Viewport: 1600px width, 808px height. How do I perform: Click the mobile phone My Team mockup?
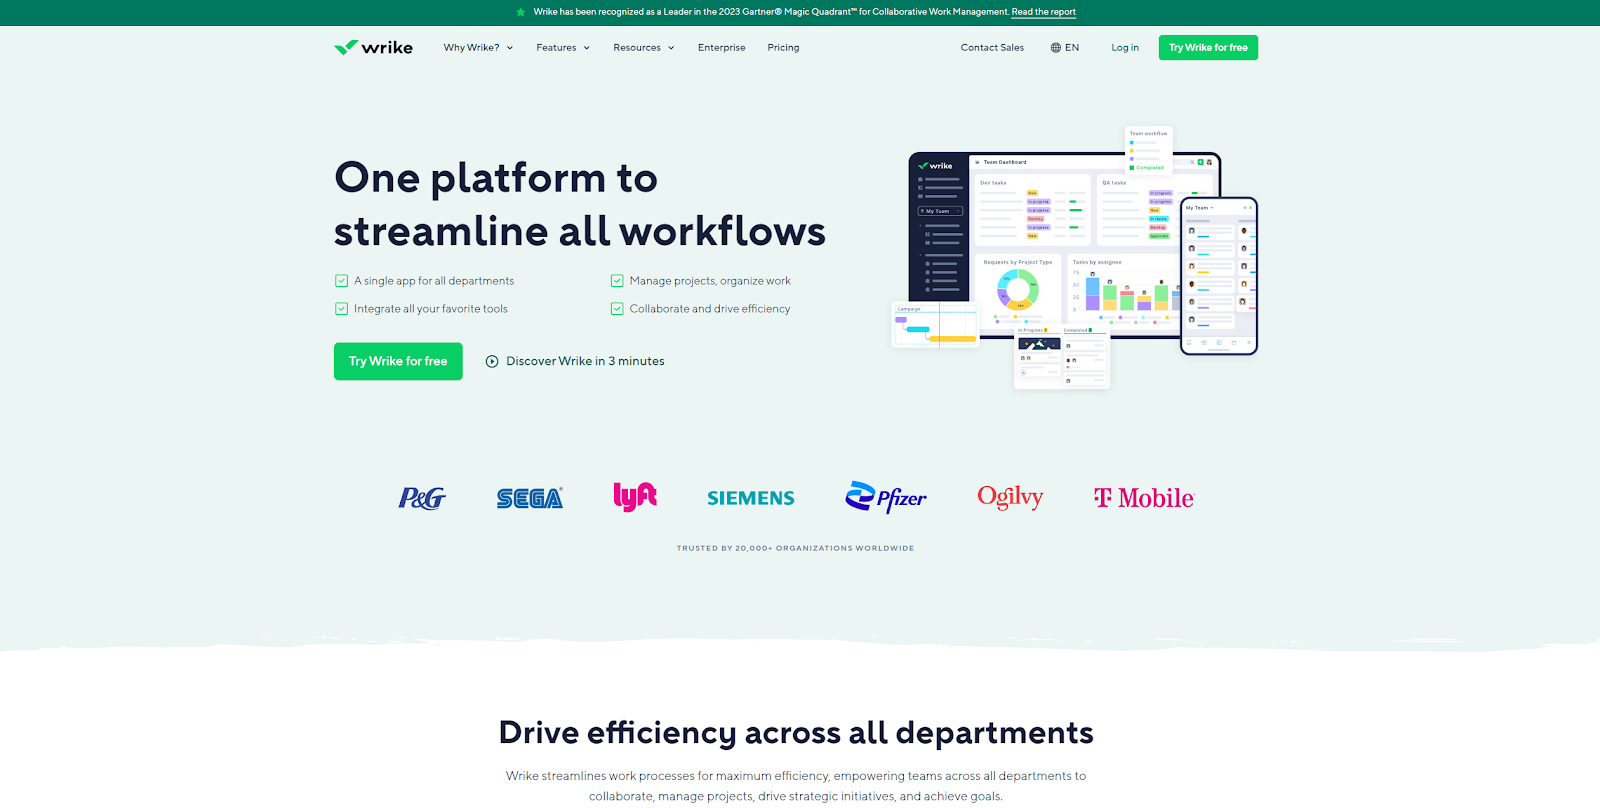pos(1219,276)
